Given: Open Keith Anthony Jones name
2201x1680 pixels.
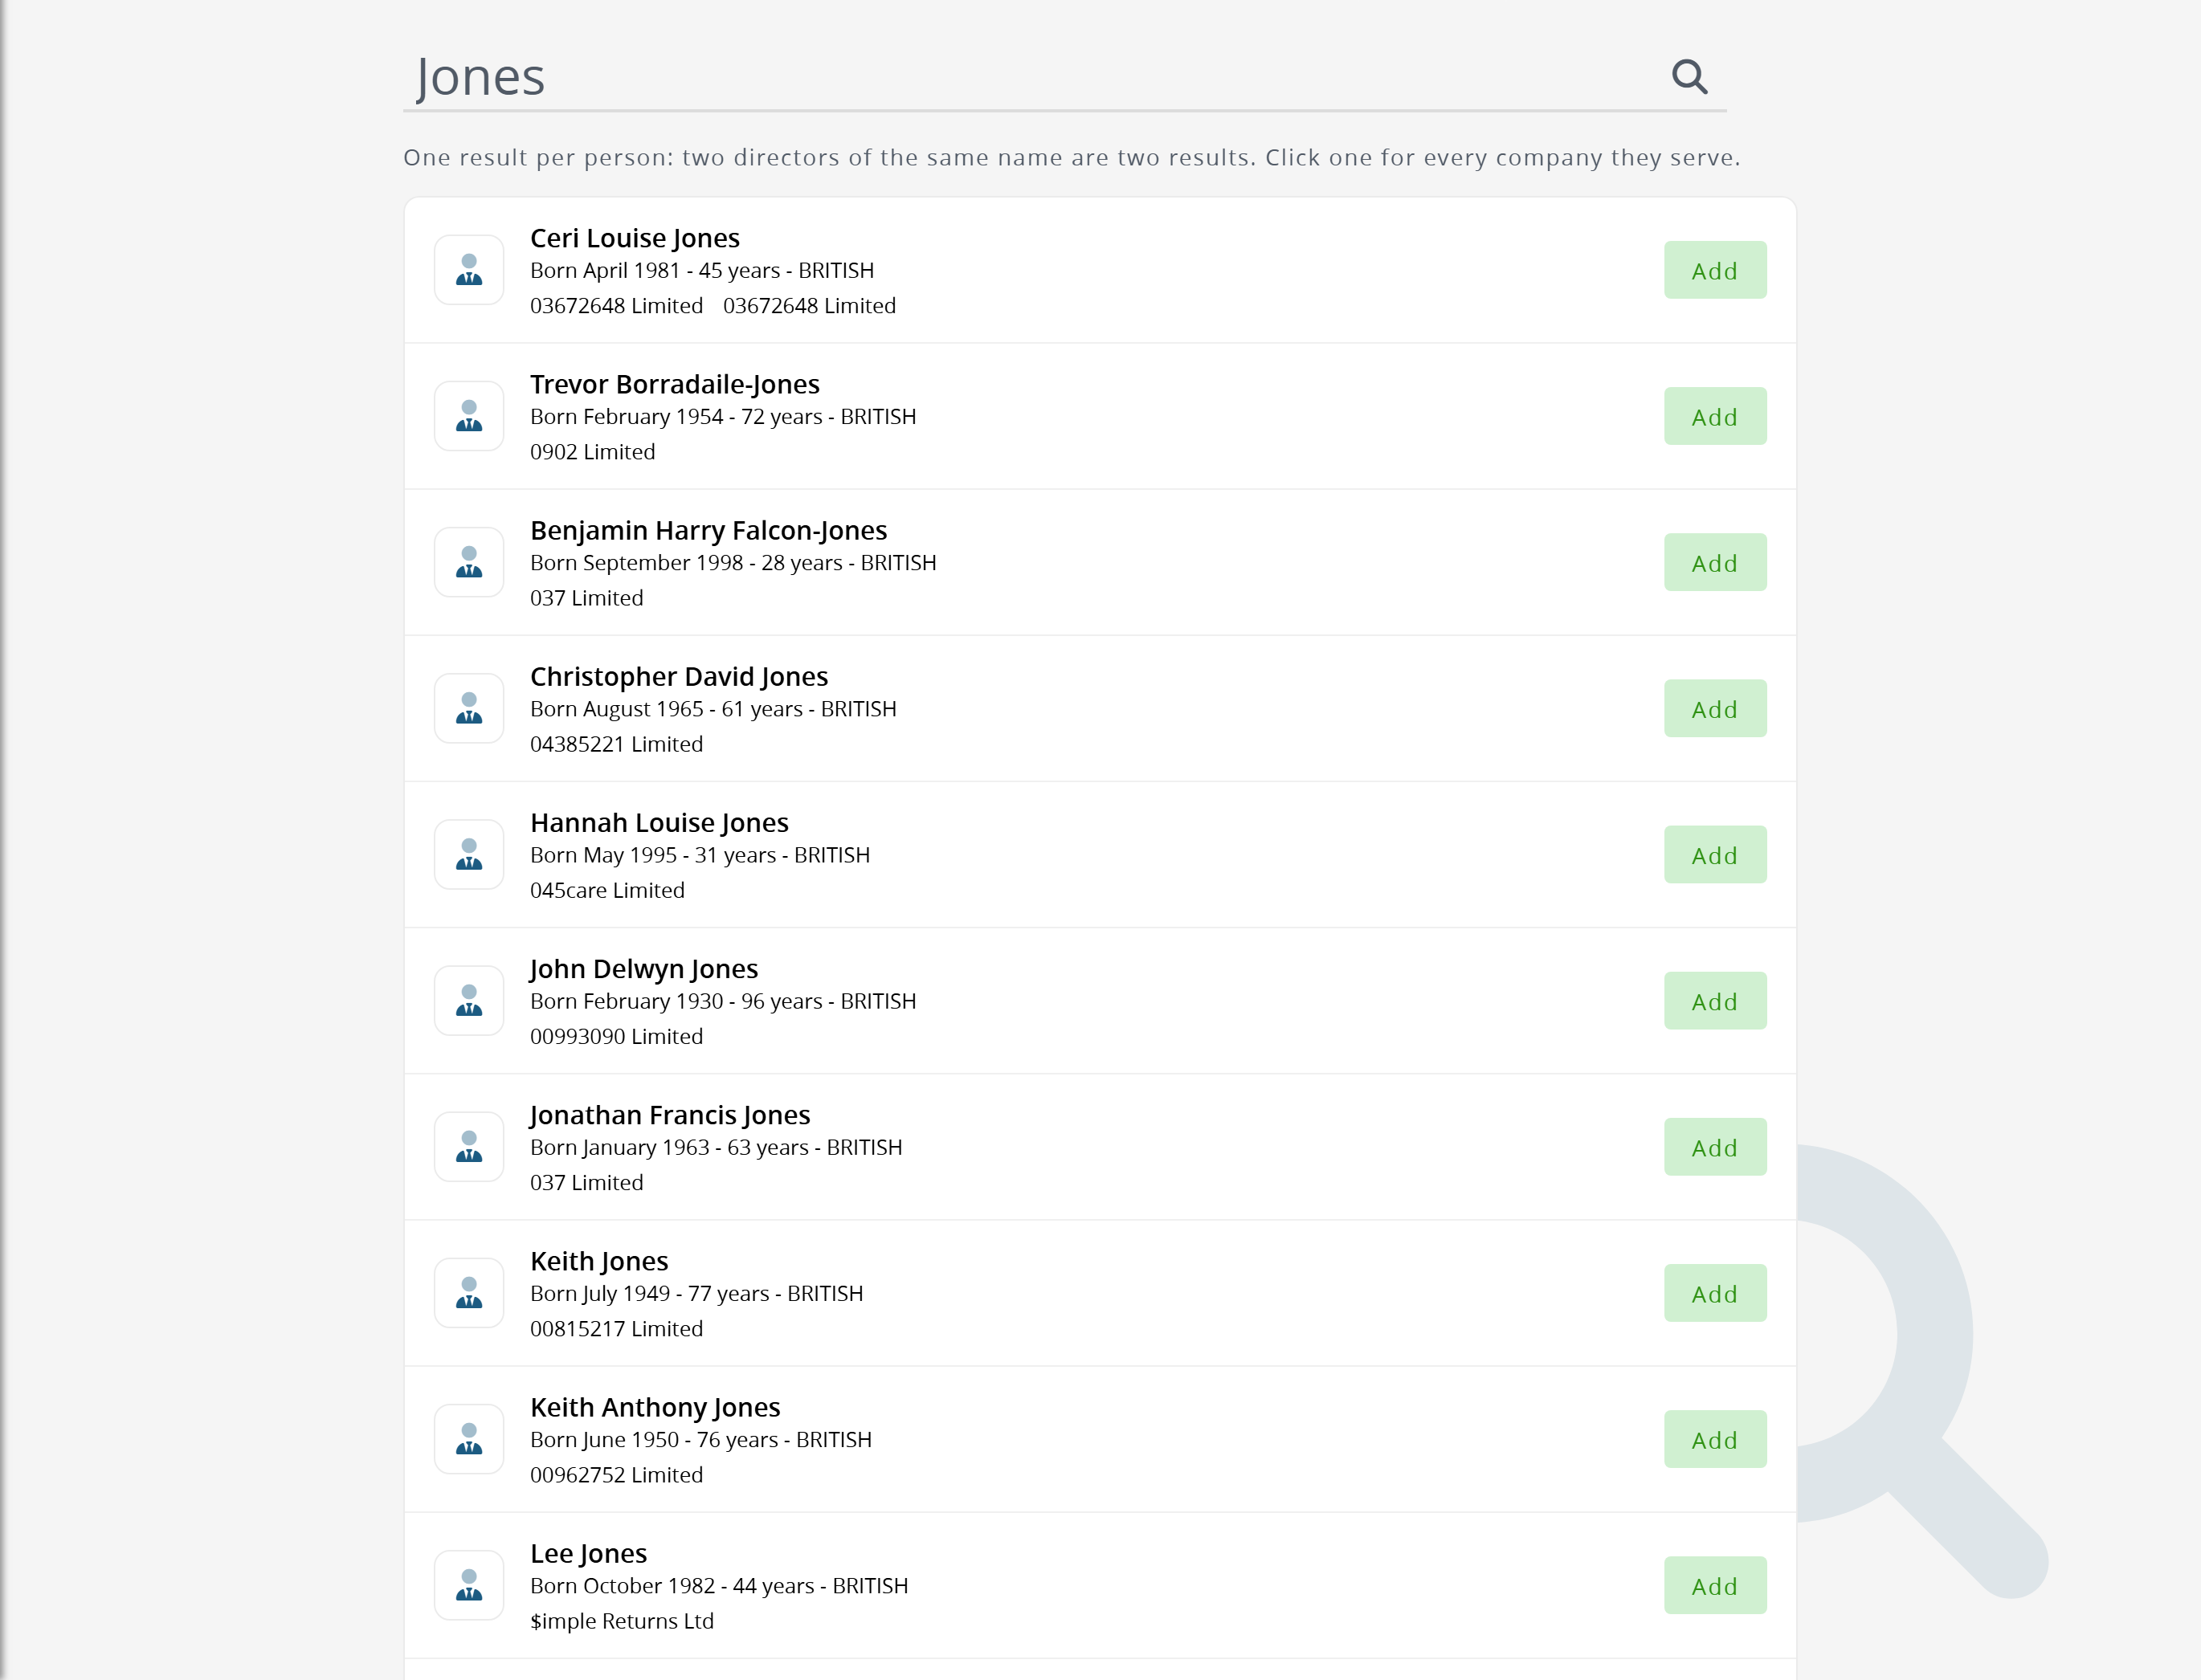Looking at the screenshot, I should click(x=655, y=1407).
